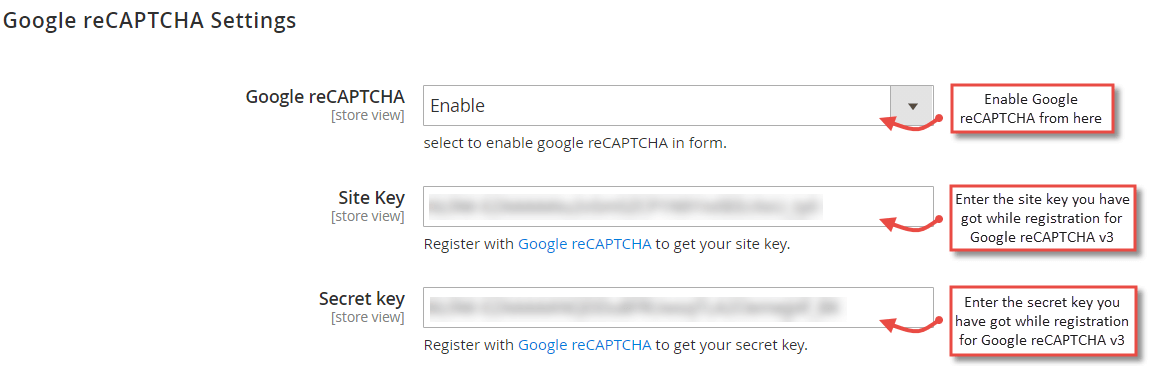The image size is (1151, 366).
Task: Click the 'select to enable google reCAPTCHA' hint text
Action: (x=575, y=144)
